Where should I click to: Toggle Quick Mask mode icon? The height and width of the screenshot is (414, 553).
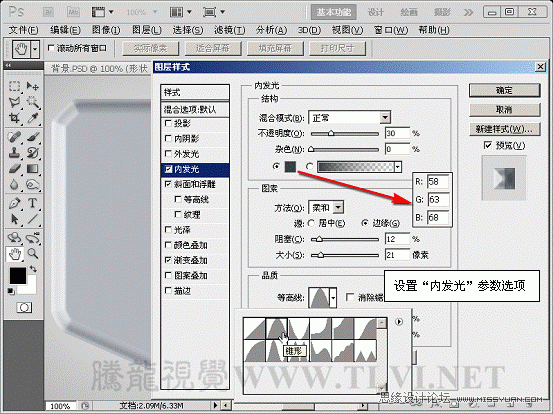(x=24, y=308)
